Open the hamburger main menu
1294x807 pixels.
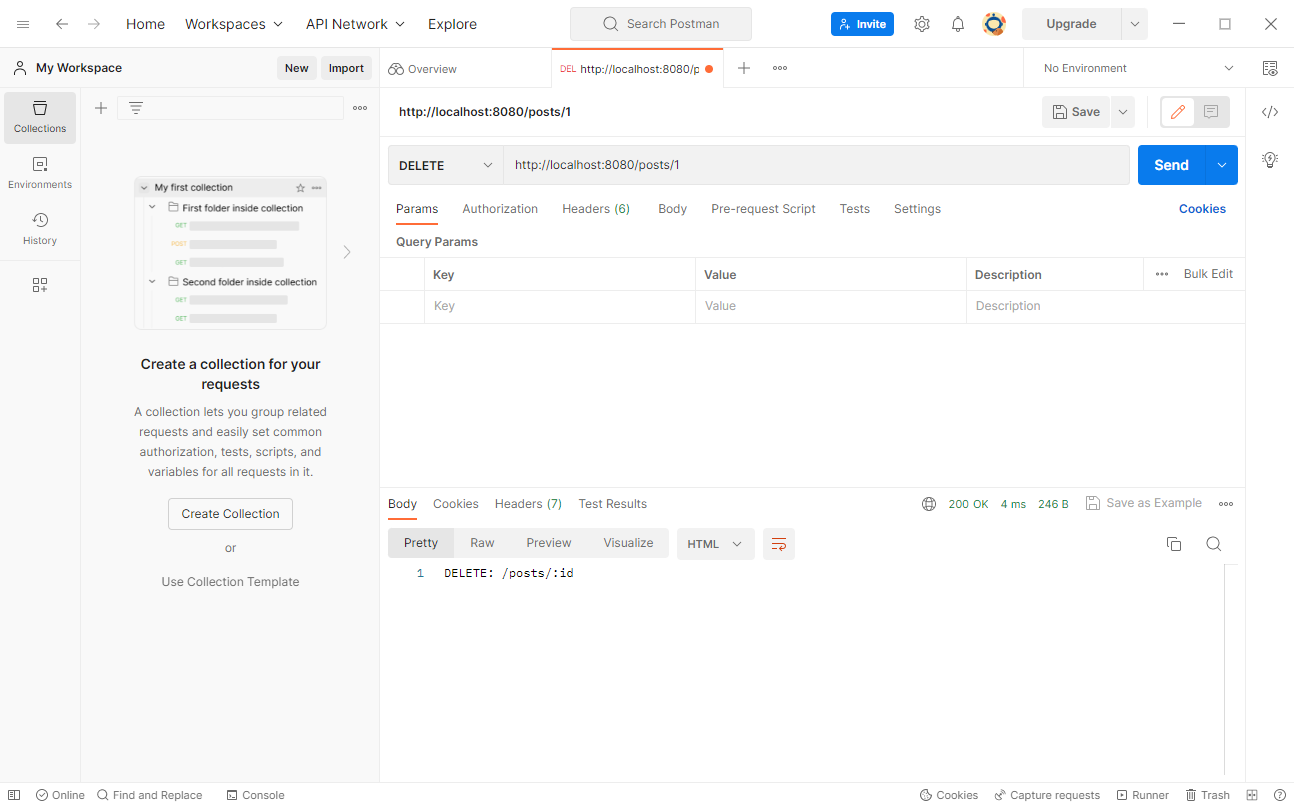(x=23, y=24)
